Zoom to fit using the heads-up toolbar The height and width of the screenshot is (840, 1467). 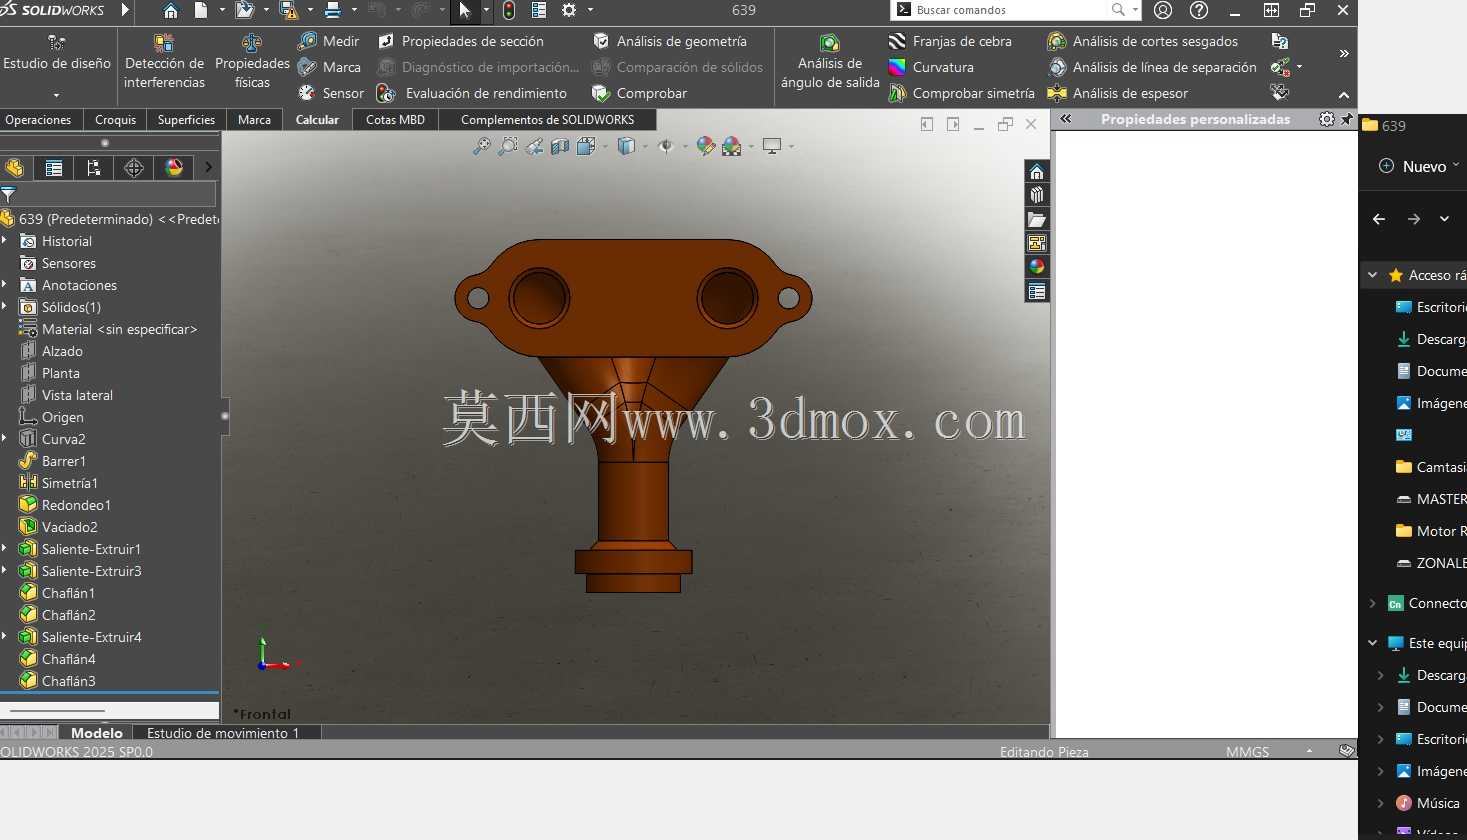pyautogui.click(x=481, y=147)
